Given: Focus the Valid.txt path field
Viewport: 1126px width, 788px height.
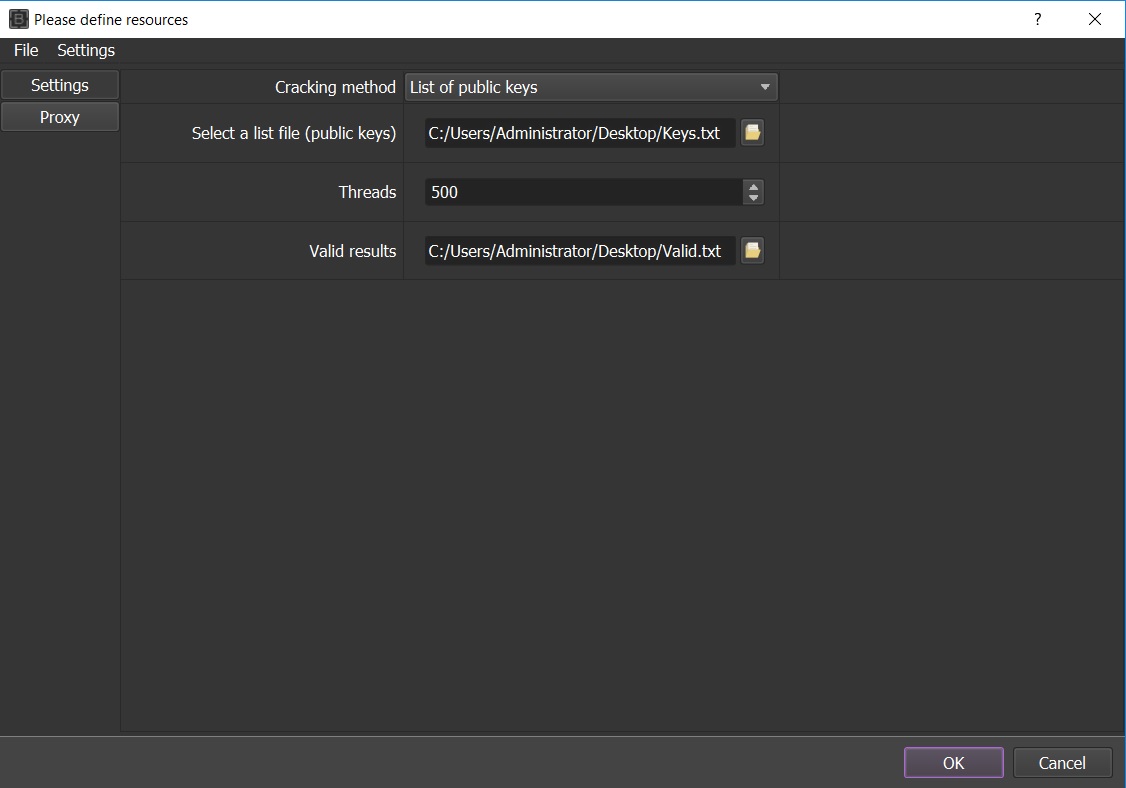Looking at the screenshot, I should (x=580, y=251).
